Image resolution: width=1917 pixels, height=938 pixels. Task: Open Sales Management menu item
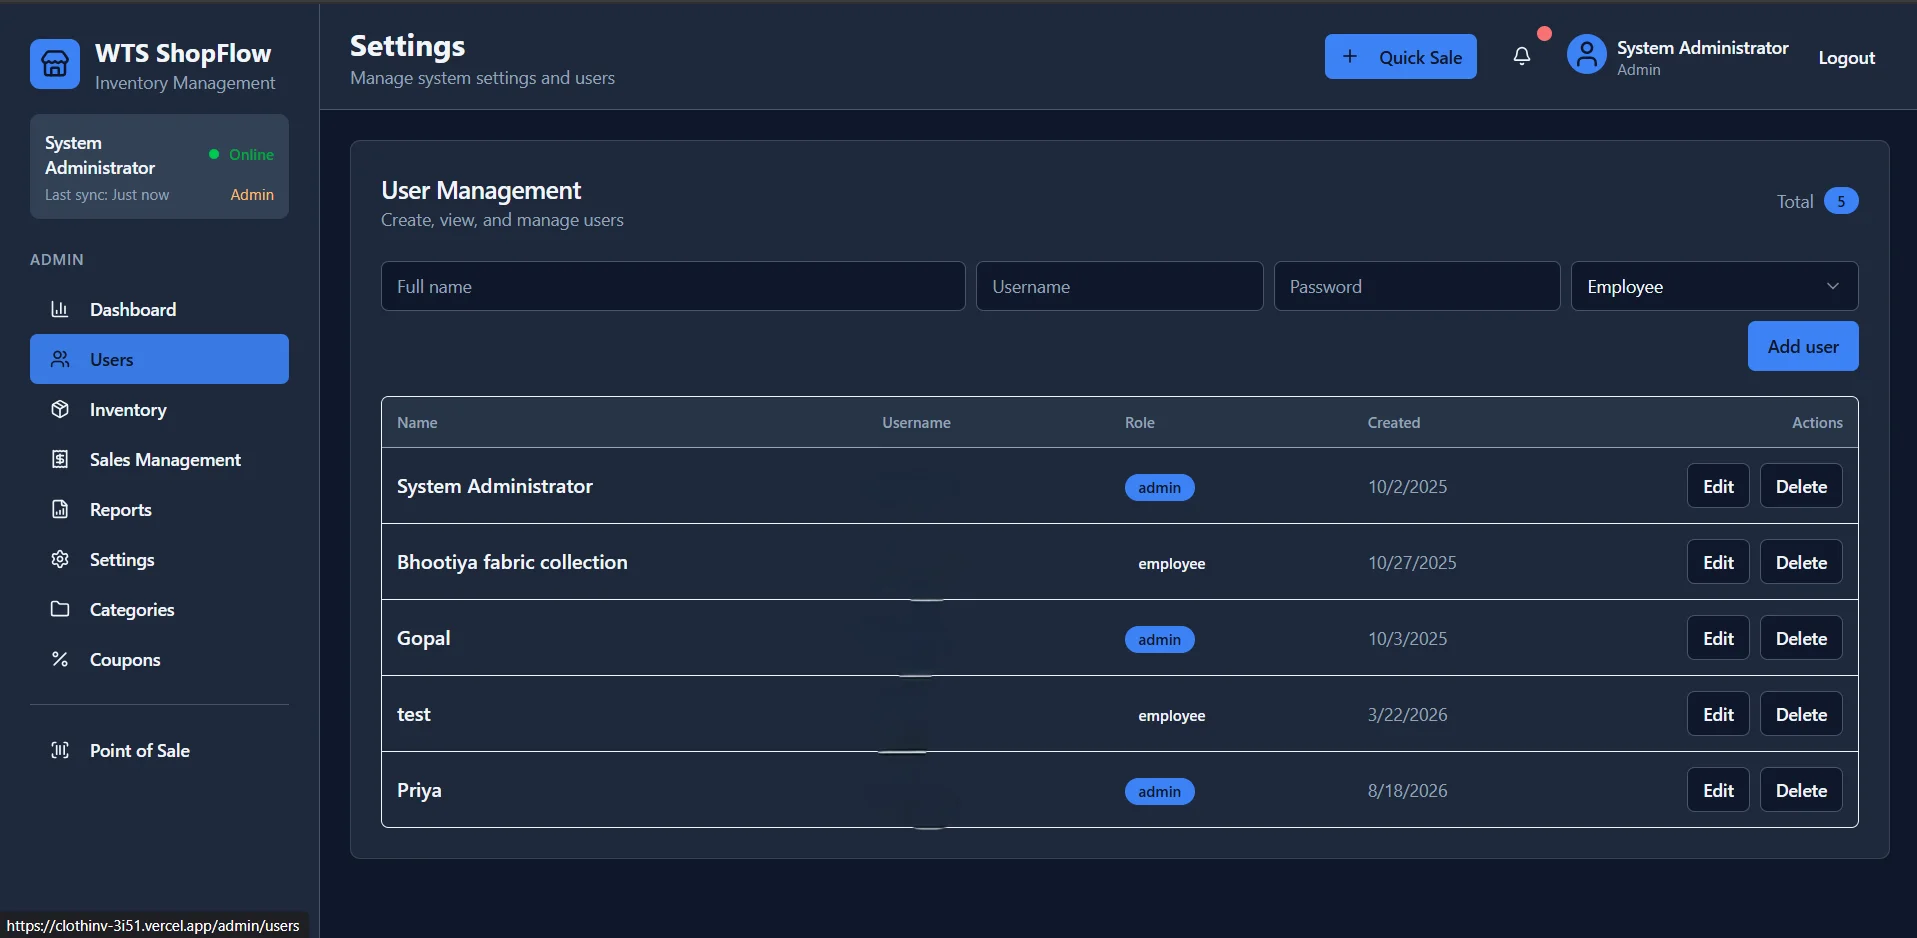click(159, 459)
